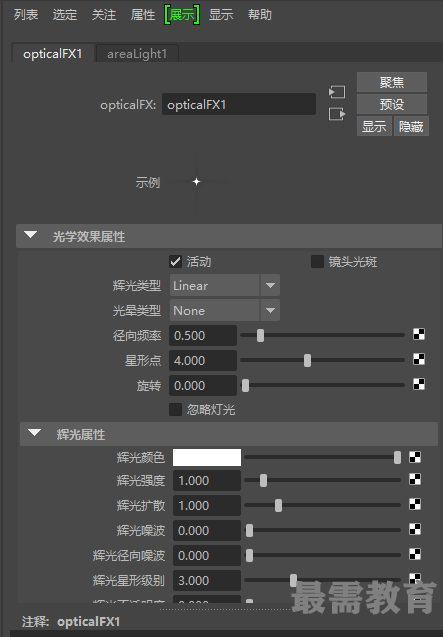Click the input connection arrow icon
The image size is (443, 637).
click(337, 92)
